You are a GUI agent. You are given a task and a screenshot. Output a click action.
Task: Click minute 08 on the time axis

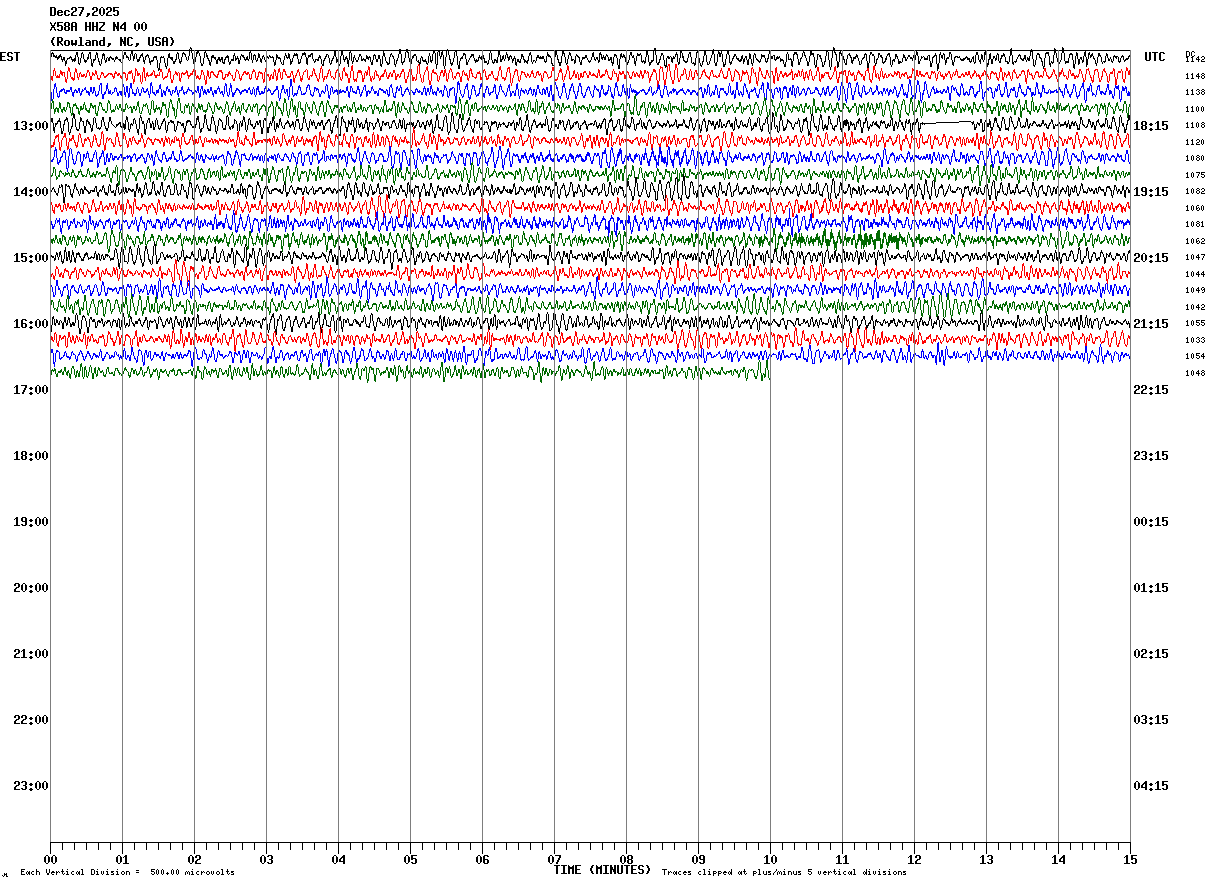[x=626, y=860]
